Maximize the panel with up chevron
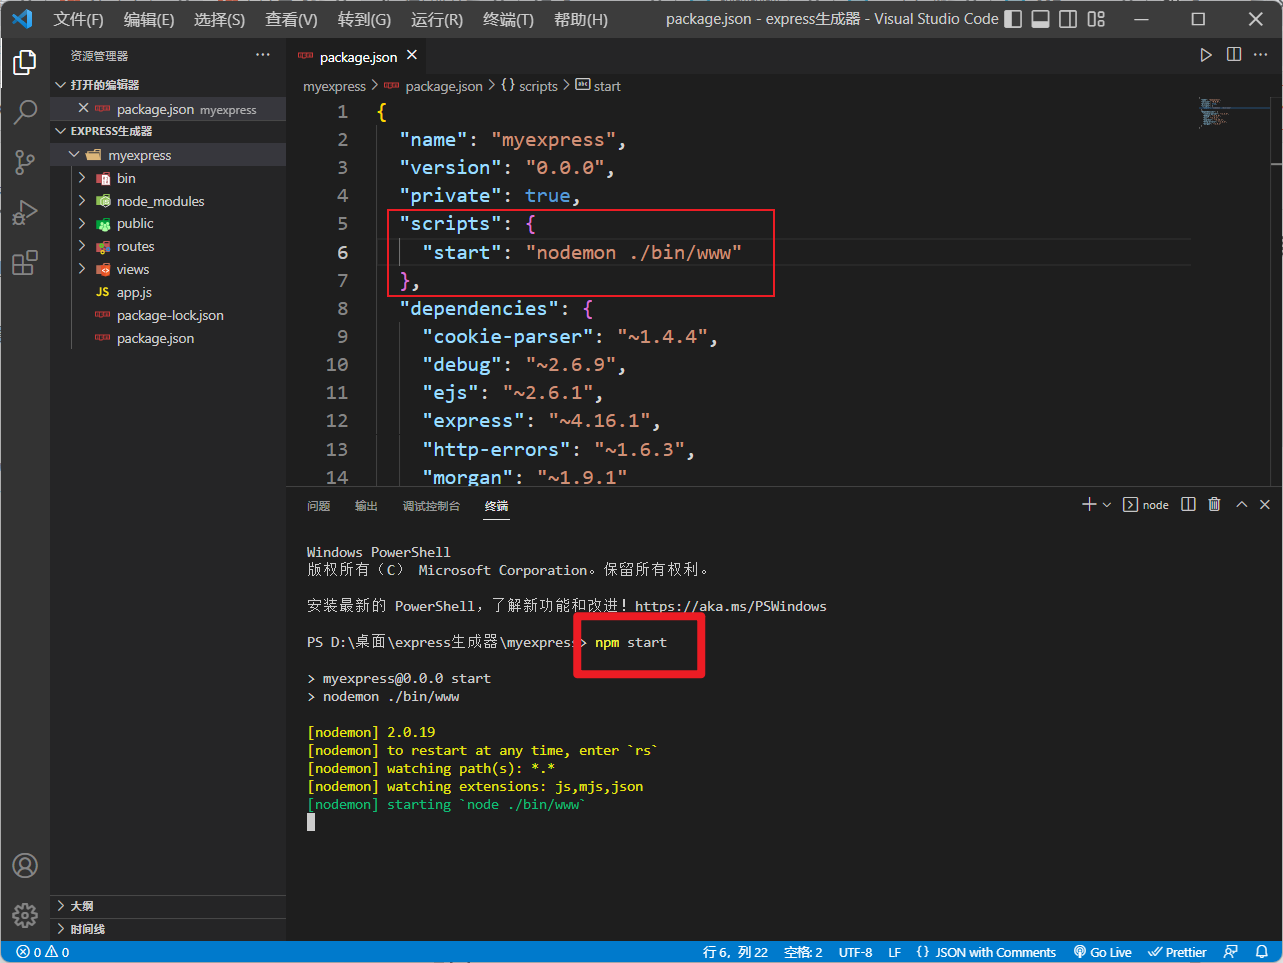 pyautogui.click(x=1242, y=504)
